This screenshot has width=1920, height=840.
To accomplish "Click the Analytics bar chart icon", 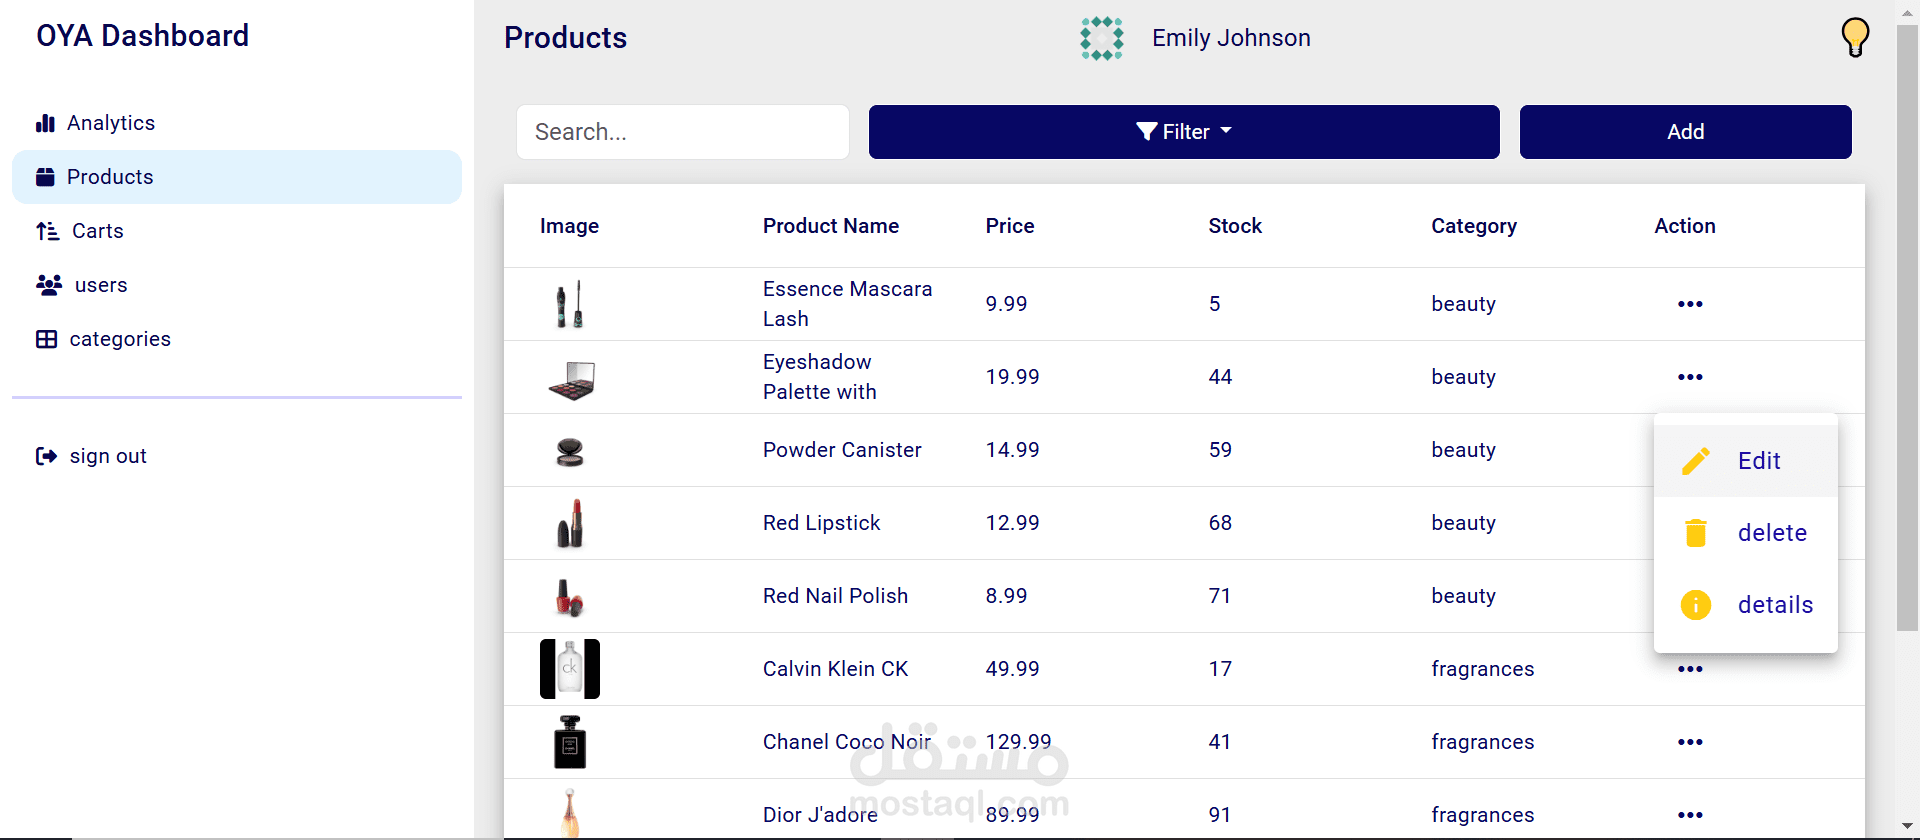I will [x=45, y=123].
